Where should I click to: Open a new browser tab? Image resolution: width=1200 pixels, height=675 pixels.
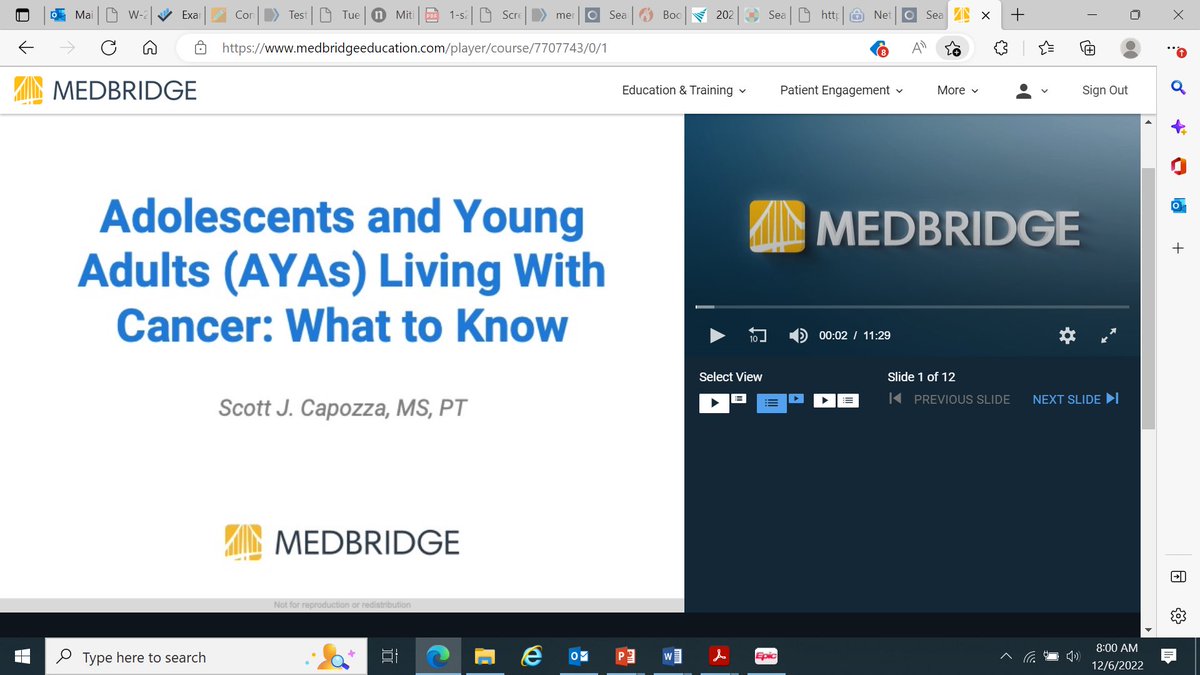1018,15
